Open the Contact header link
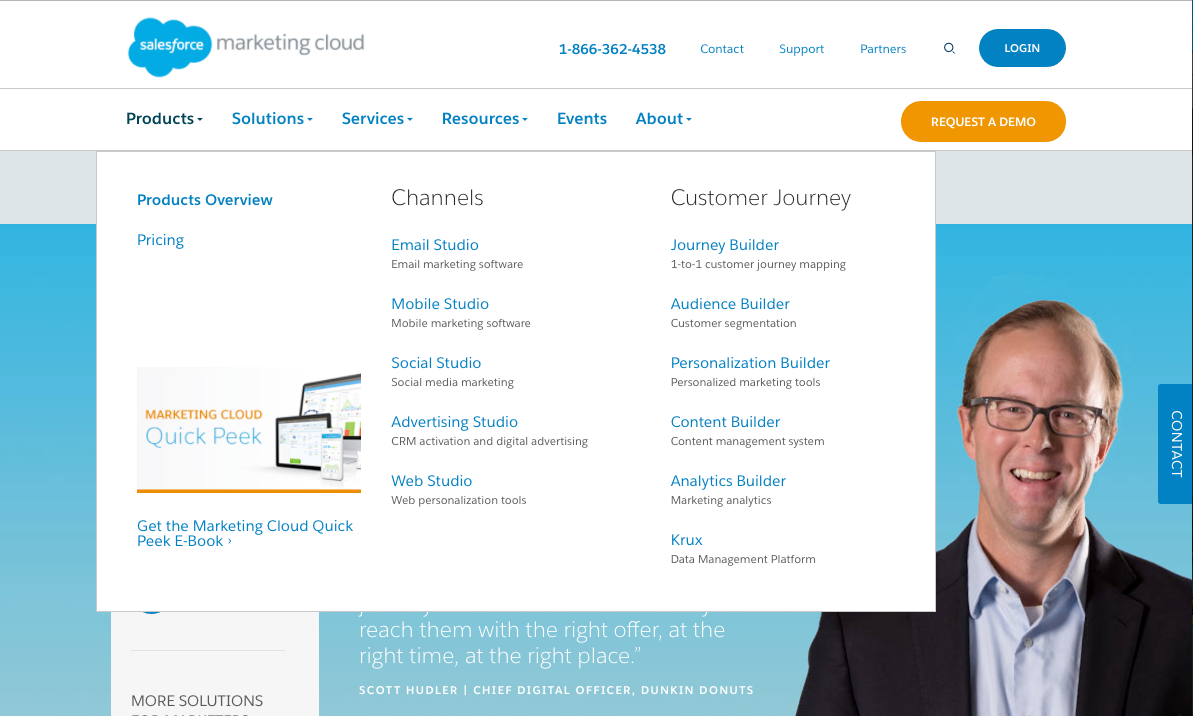1193x716 pixels. tap(721, 49)
